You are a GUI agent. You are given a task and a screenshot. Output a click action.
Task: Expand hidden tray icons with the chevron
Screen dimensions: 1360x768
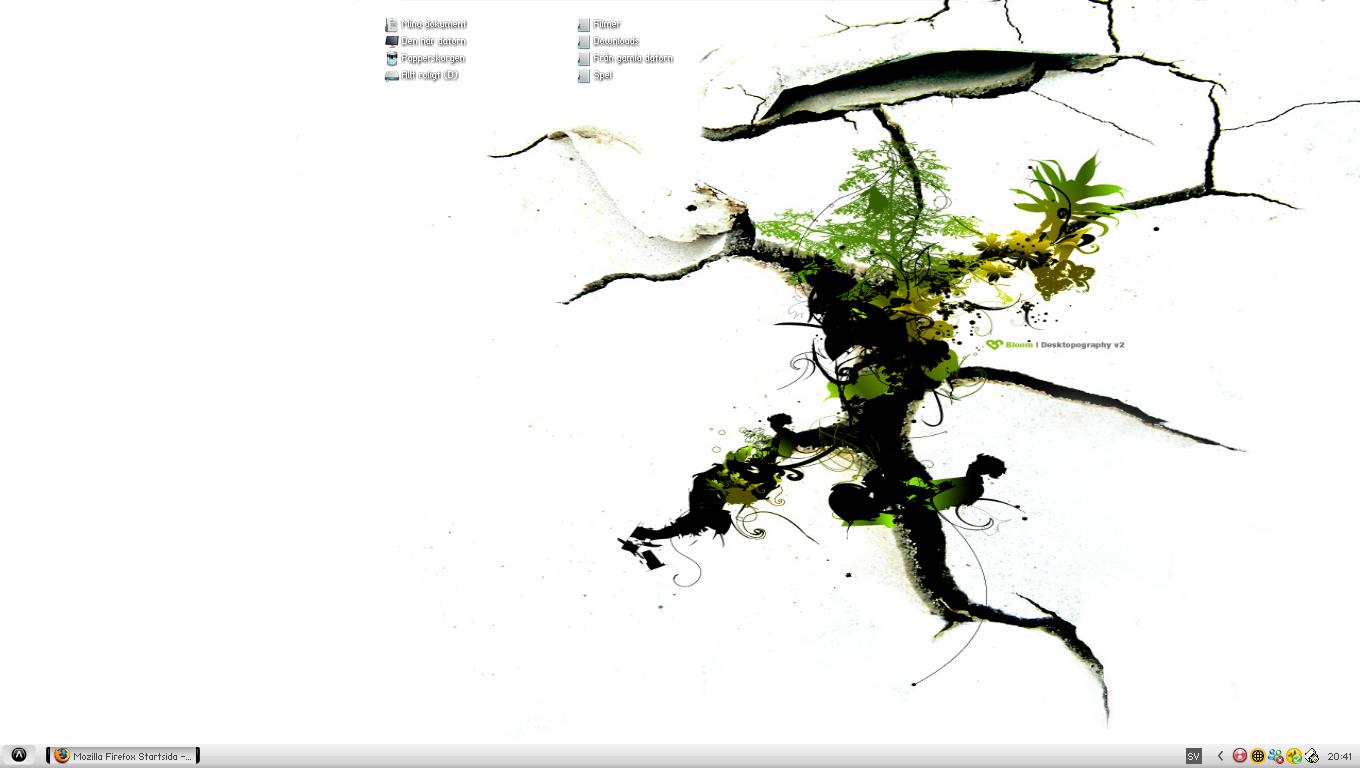[1220, 756]
